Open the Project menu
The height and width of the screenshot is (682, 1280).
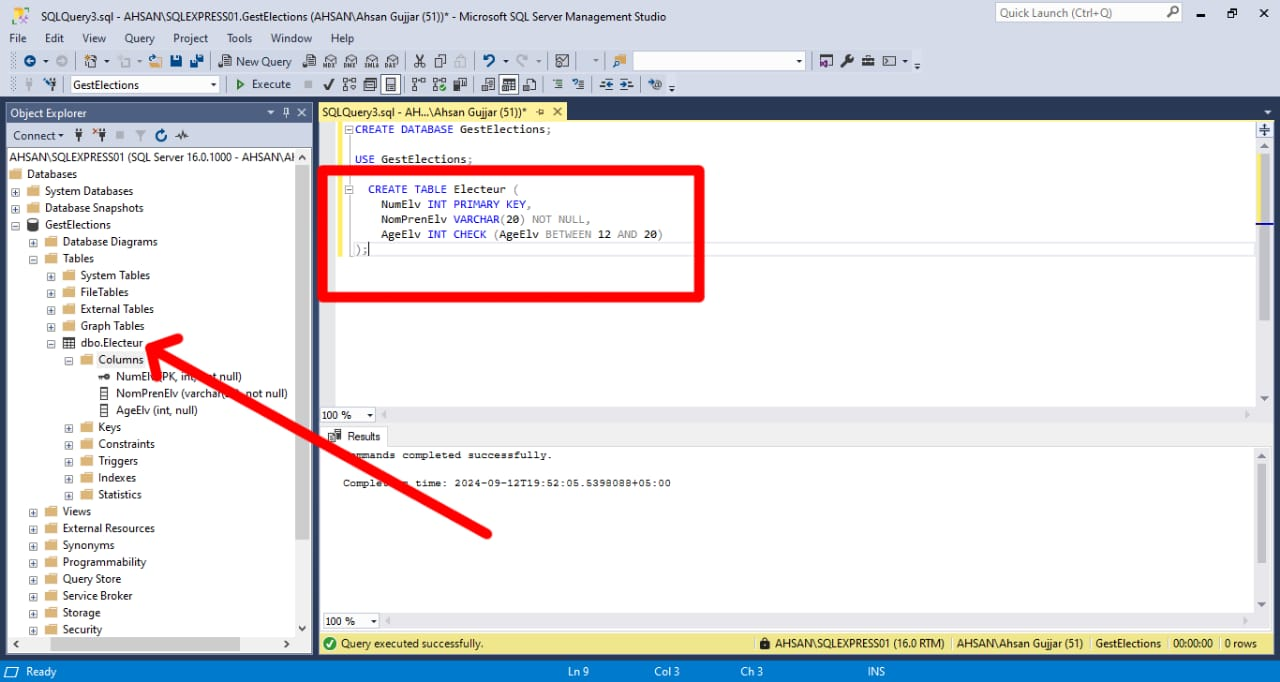click(x=190, y=38)
